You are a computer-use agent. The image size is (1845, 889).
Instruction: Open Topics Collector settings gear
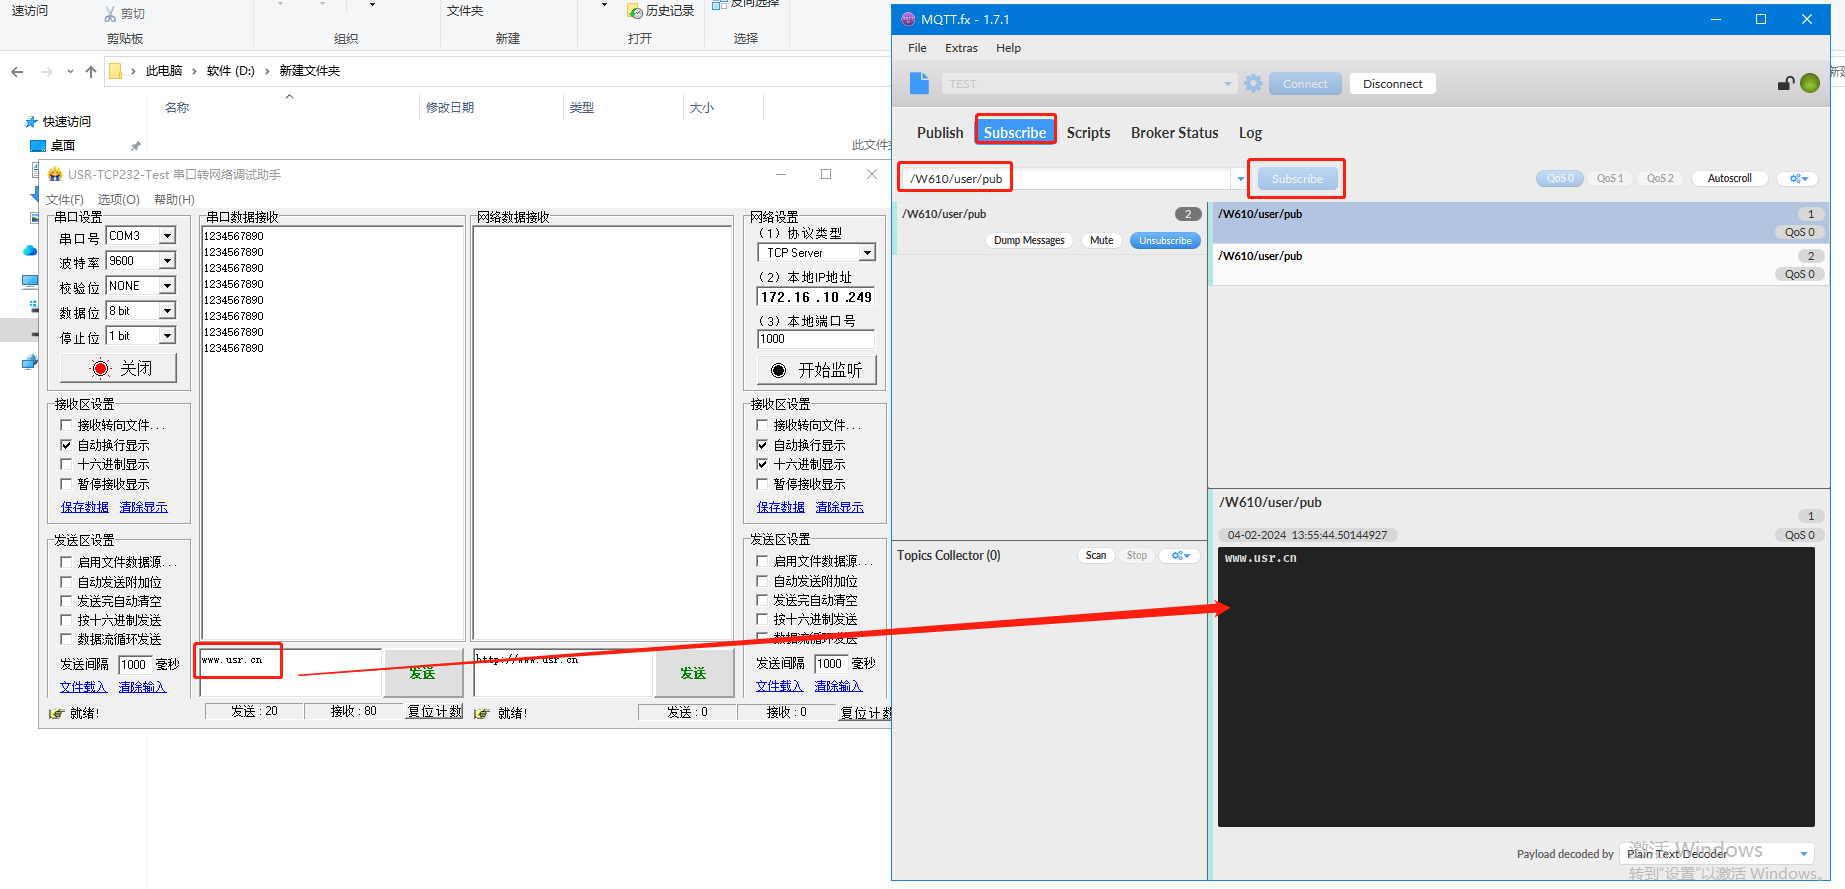tap(1180, 556)
